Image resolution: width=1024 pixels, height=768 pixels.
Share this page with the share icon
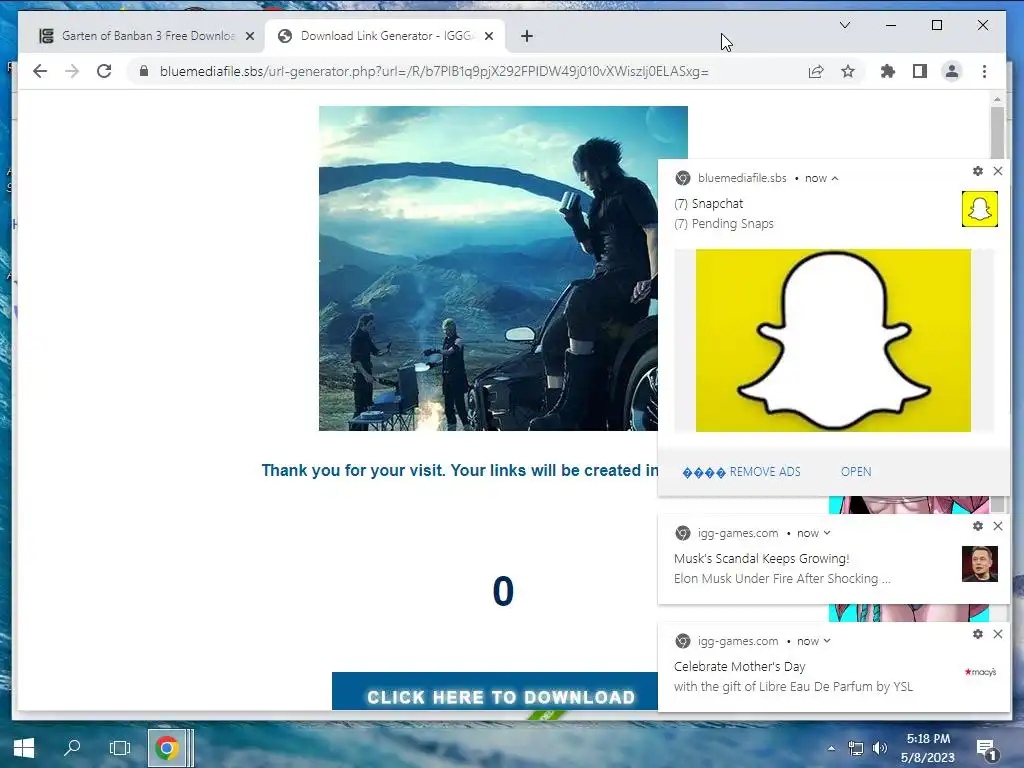(816, 71)
